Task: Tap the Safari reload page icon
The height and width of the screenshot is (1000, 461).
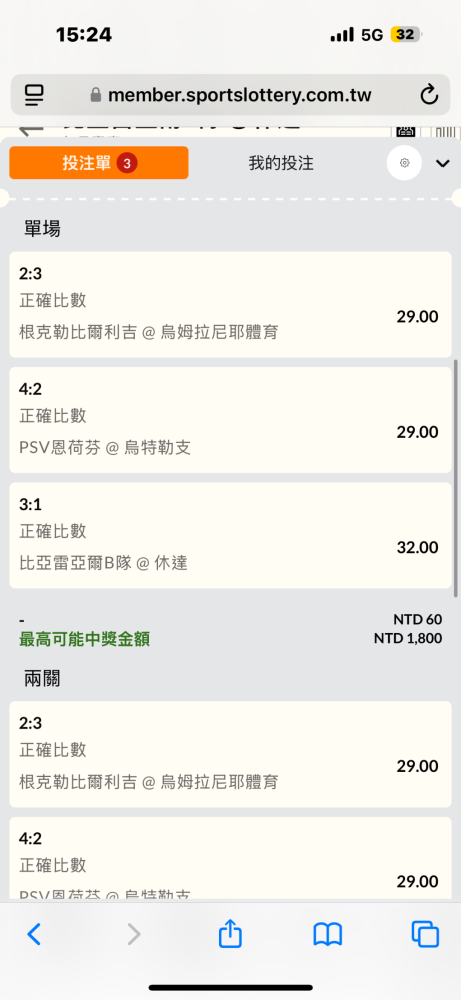Action: point(429,95)
